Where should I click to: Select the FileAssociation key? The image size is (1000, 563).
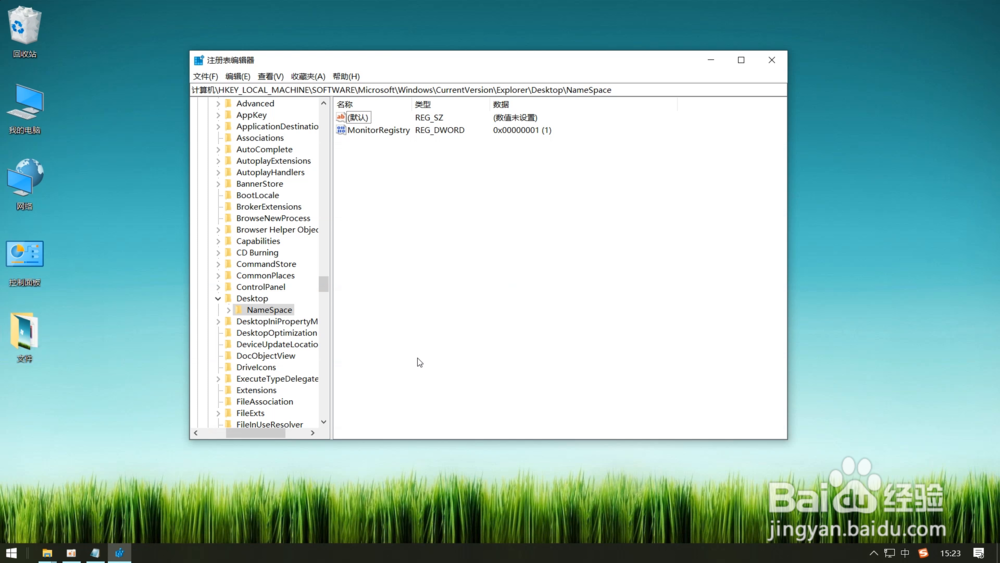coord(265,402)
